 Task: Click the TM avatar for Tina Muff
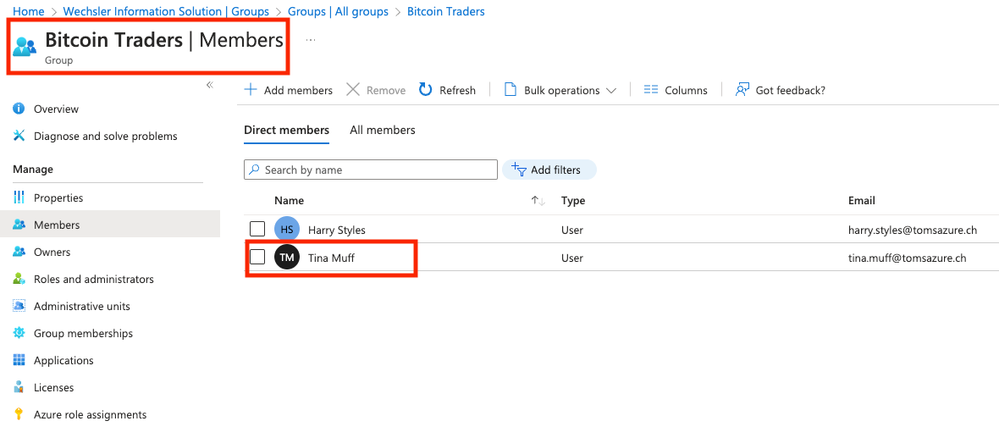point(287,257)
